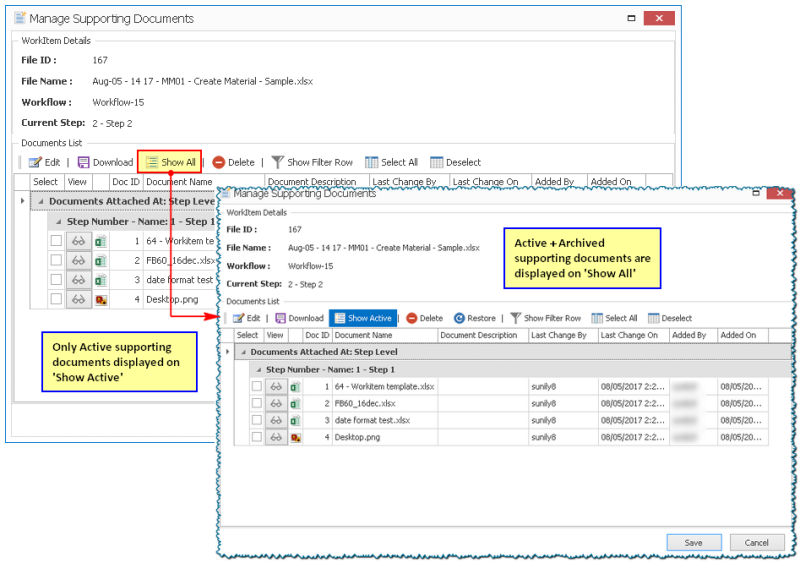Tick checkbox for 64 - Workitem template.xlsx in front dialog
The height and width of the screenshot is (563, 800).
[x=257, y=386]
